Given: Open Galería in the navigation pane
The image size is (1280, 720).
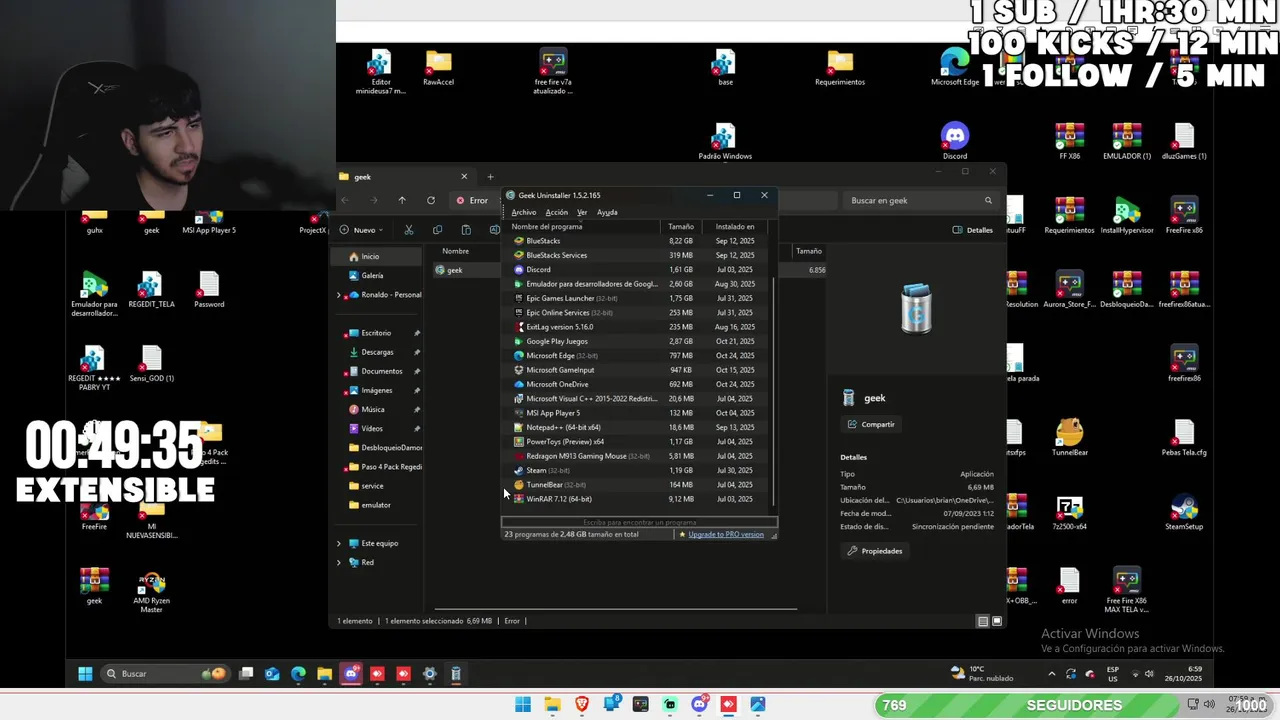Looking at the screenshot, I should 377,275.
